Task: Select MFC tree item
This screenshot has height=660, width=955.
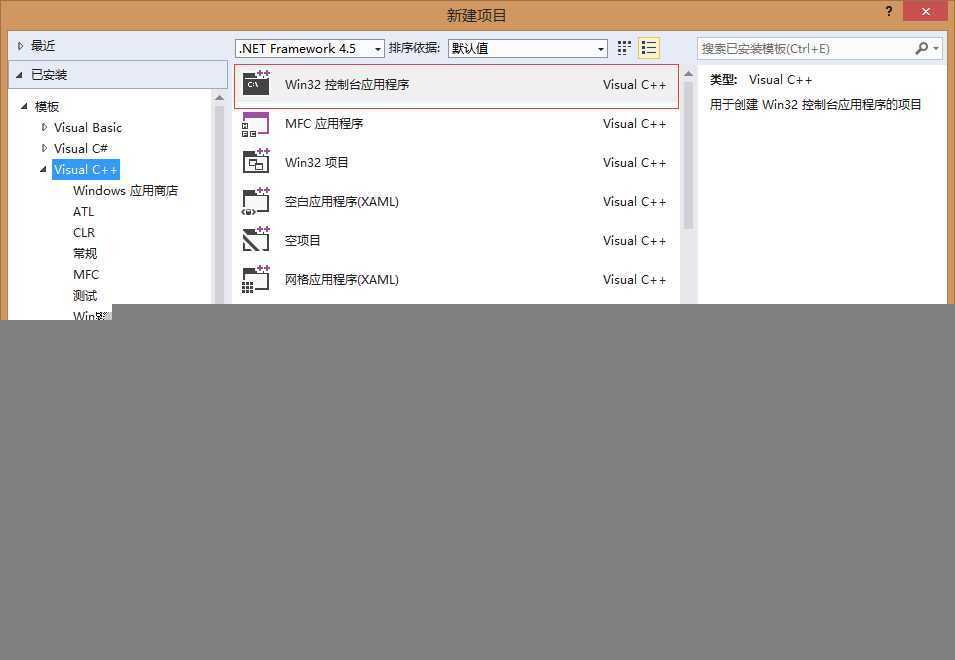Action: pyautogui.click(x=86, y=275)
